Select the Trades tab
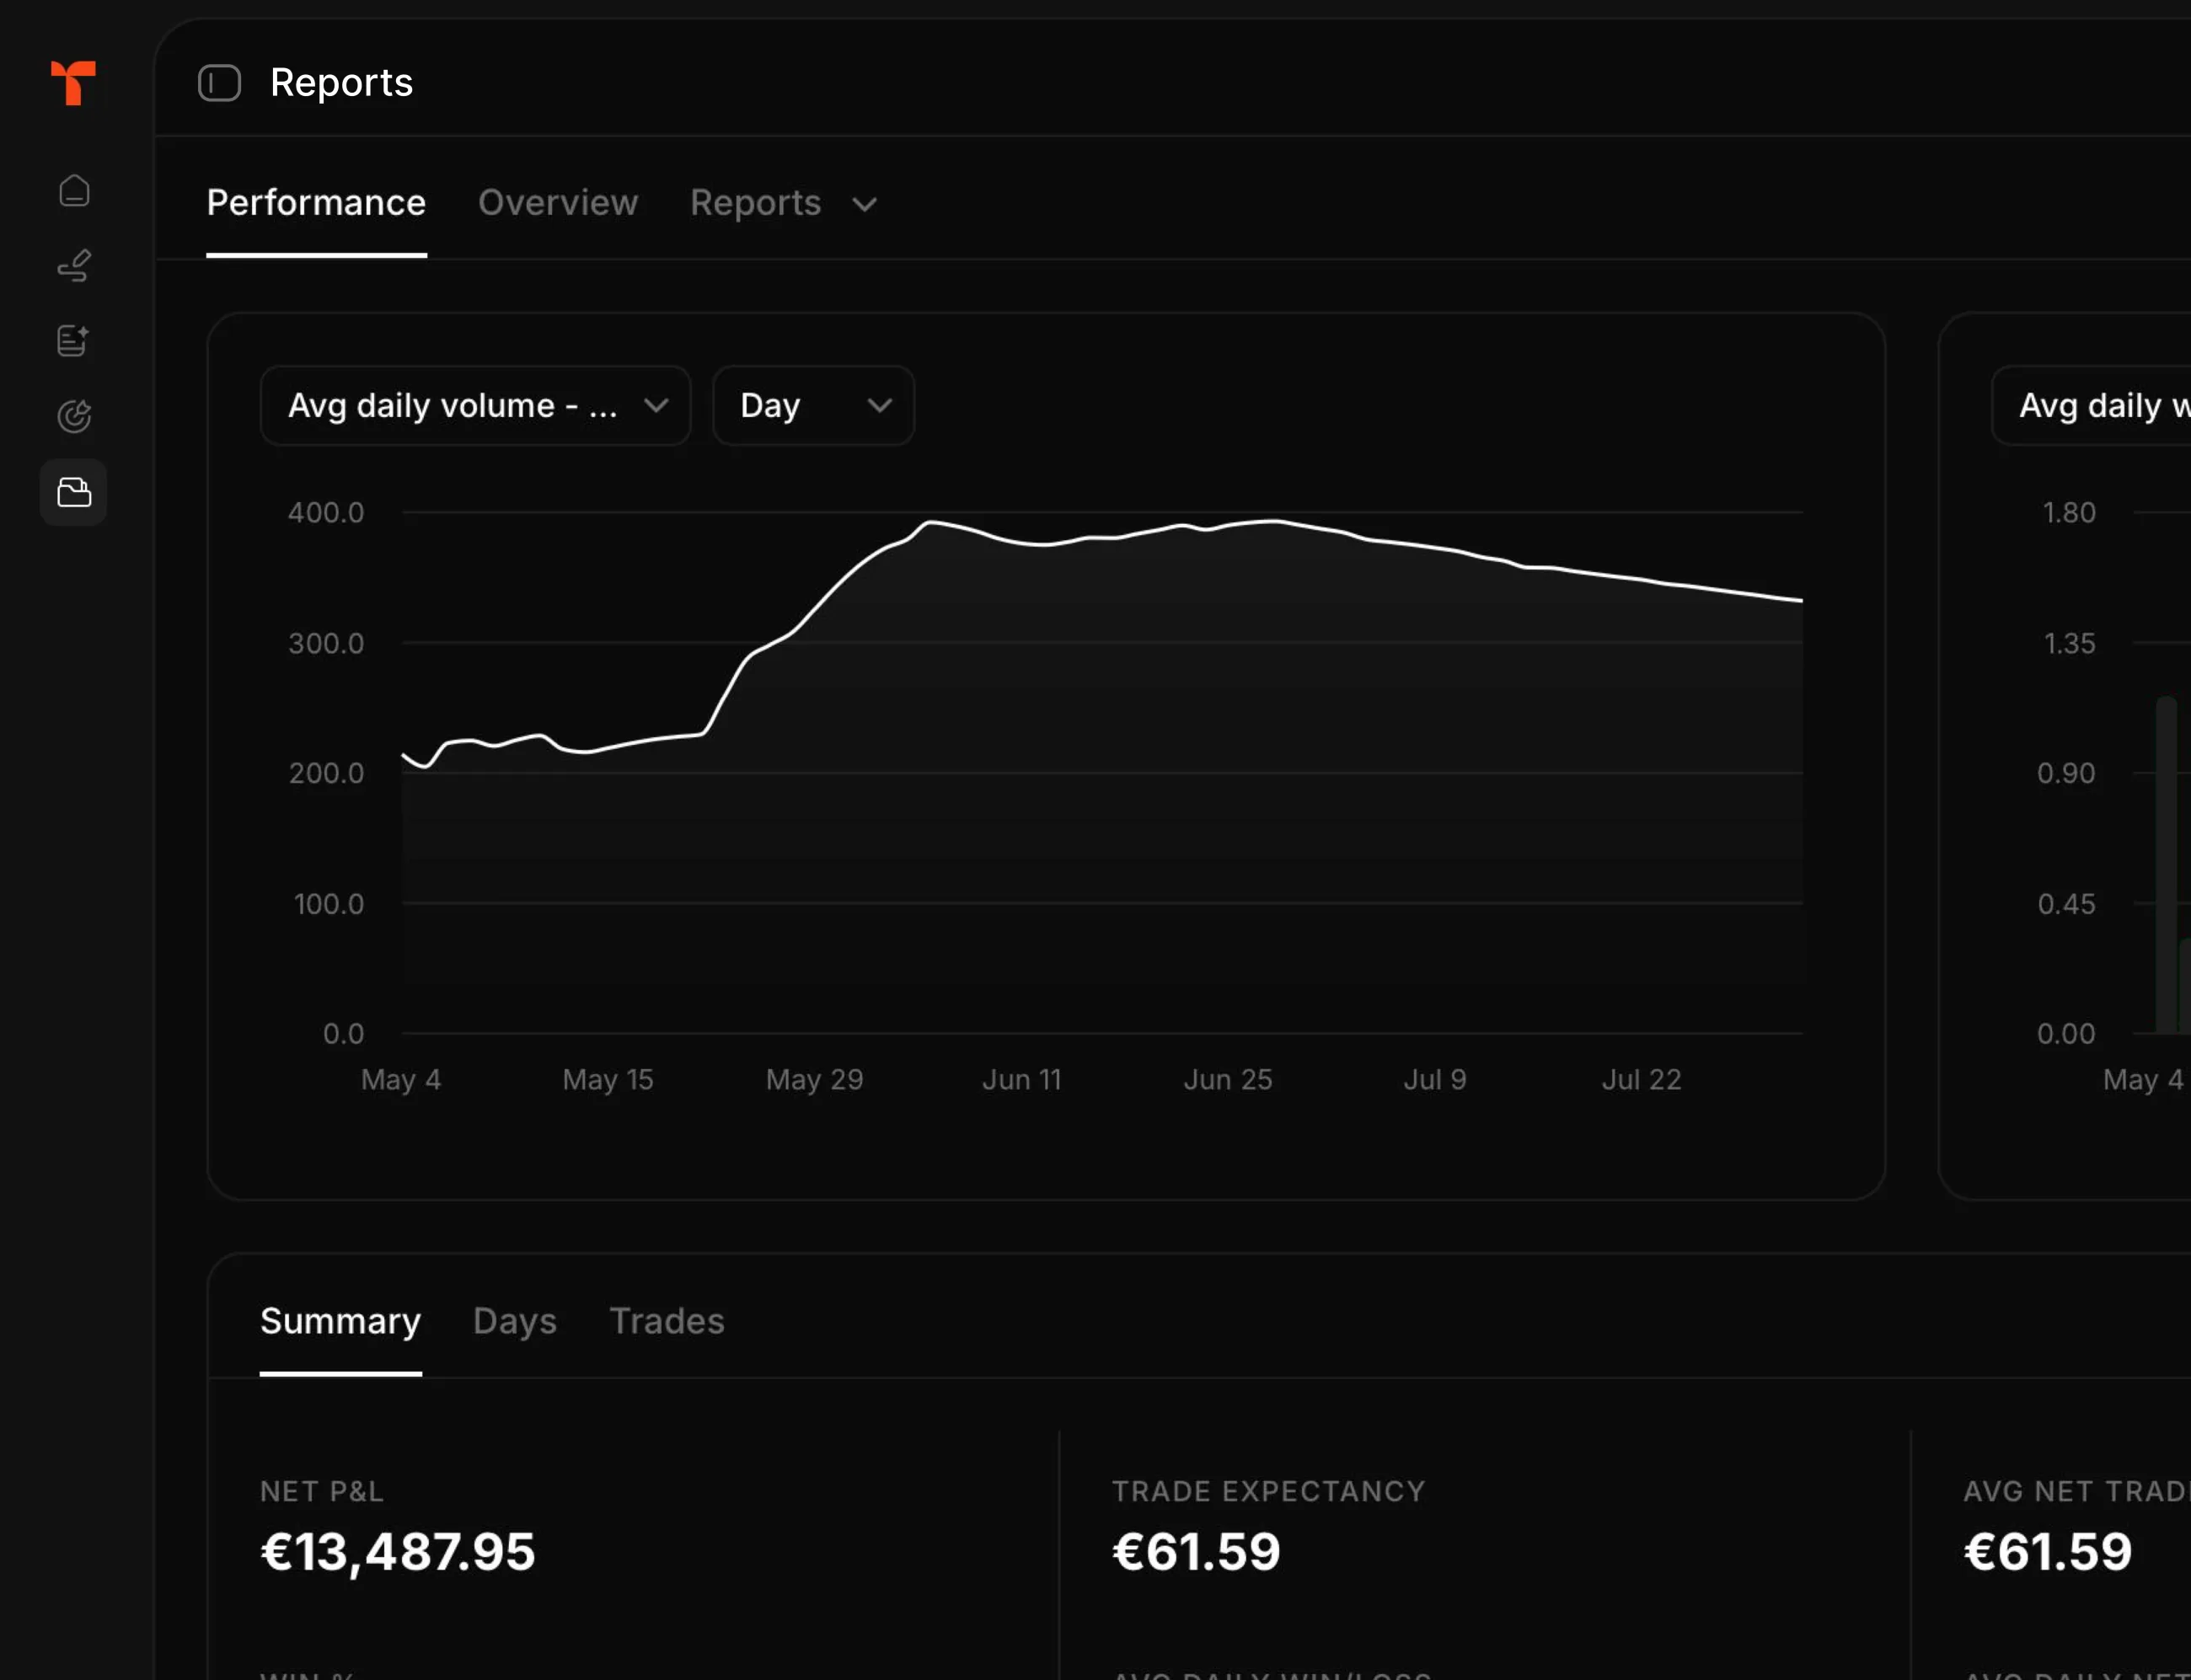Image resolution: width=2191 pixels, height=1680 pixels. tap(667, 1321)
